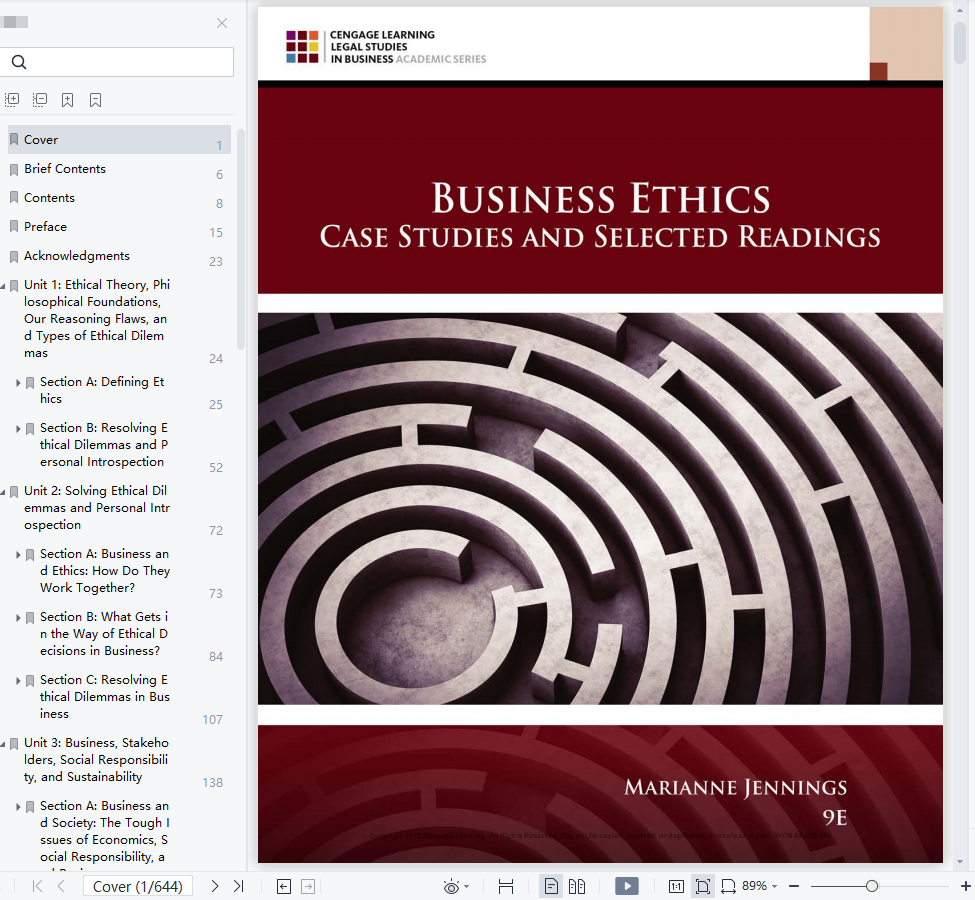Image resolution: width=975 pixels, height=900 pixels.
Task: Select the Contents bookmark
Action: pos(49,198)
